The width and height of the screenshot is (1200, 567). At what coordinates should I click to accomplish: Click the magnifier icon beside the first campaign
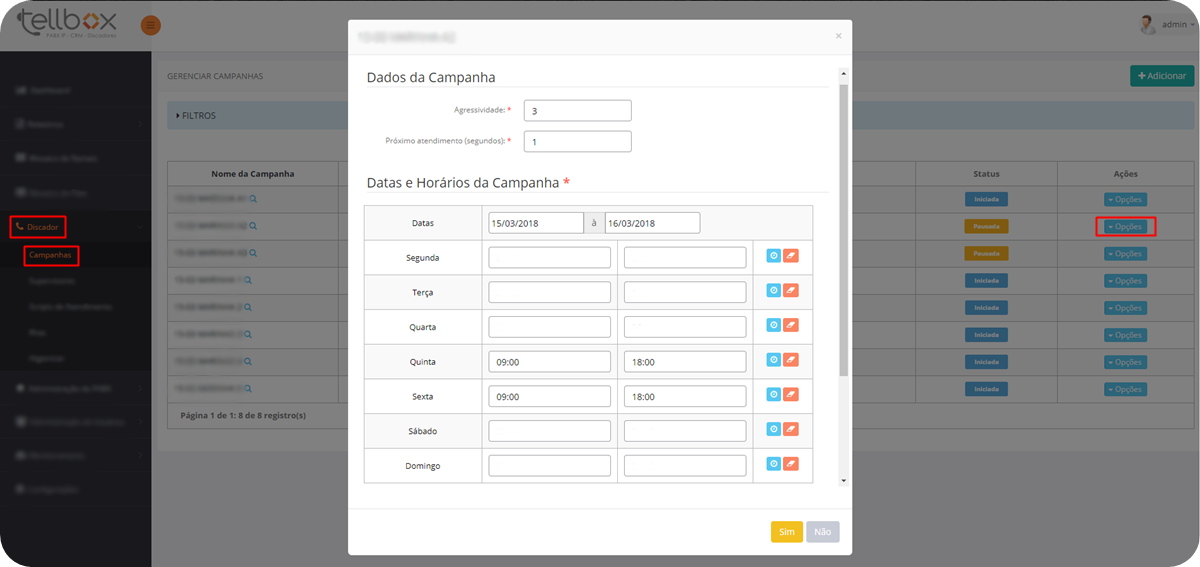pos(254,200)
